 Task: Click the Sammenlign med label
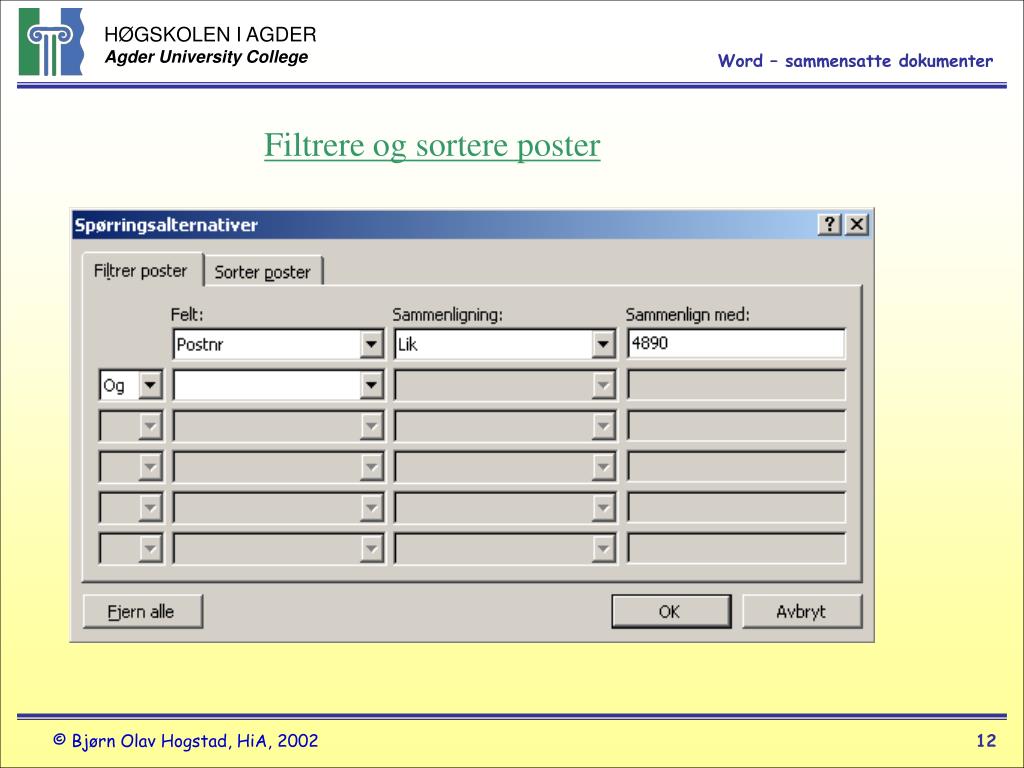pos(688,315)
